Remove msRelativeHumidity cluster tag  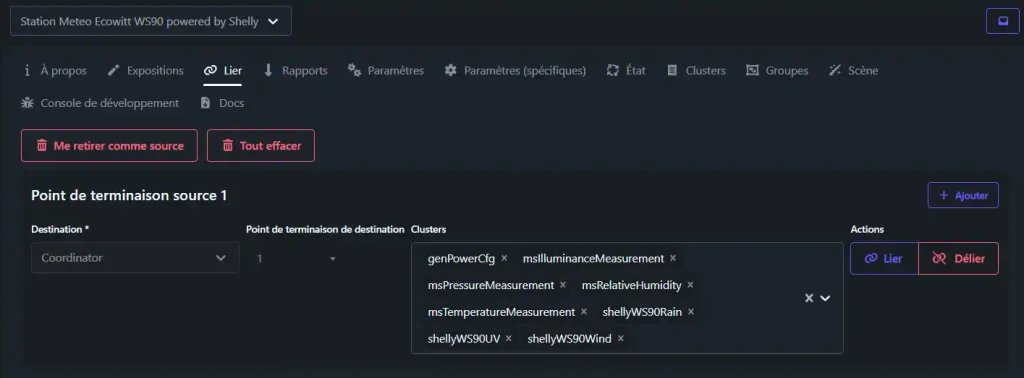pos(690,285)
